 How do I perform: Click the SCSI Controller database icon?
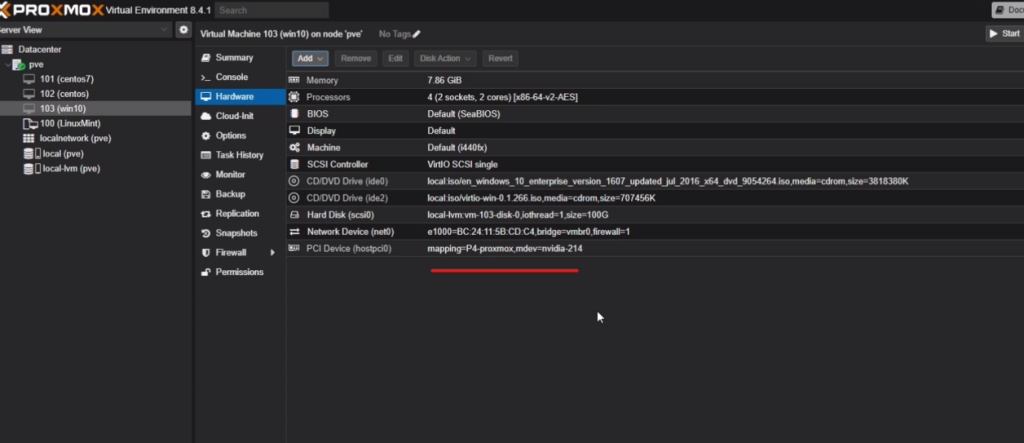(295, 165)
